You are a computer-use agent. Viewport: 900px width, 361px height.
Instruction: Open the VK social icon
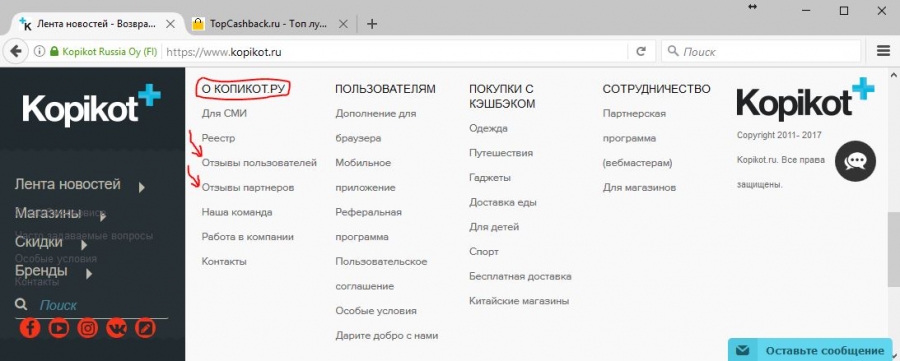pyautogui.click(x=117, y=328)
